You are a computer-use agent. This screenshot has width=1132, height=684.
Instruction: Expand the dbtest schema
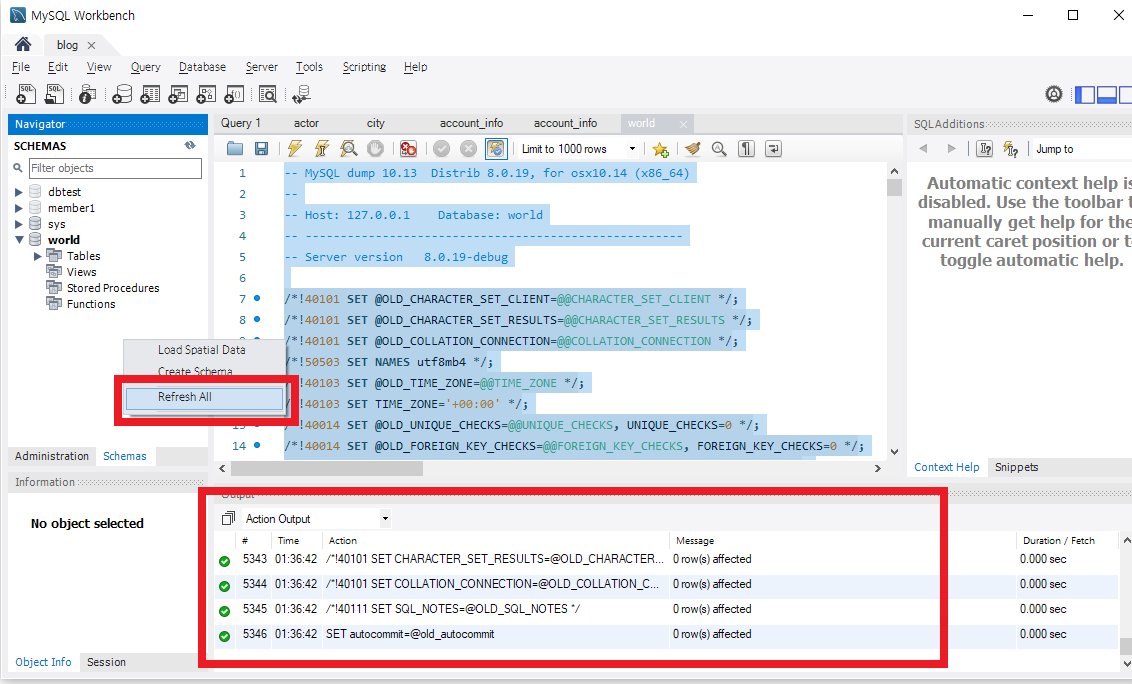point(19,192)
